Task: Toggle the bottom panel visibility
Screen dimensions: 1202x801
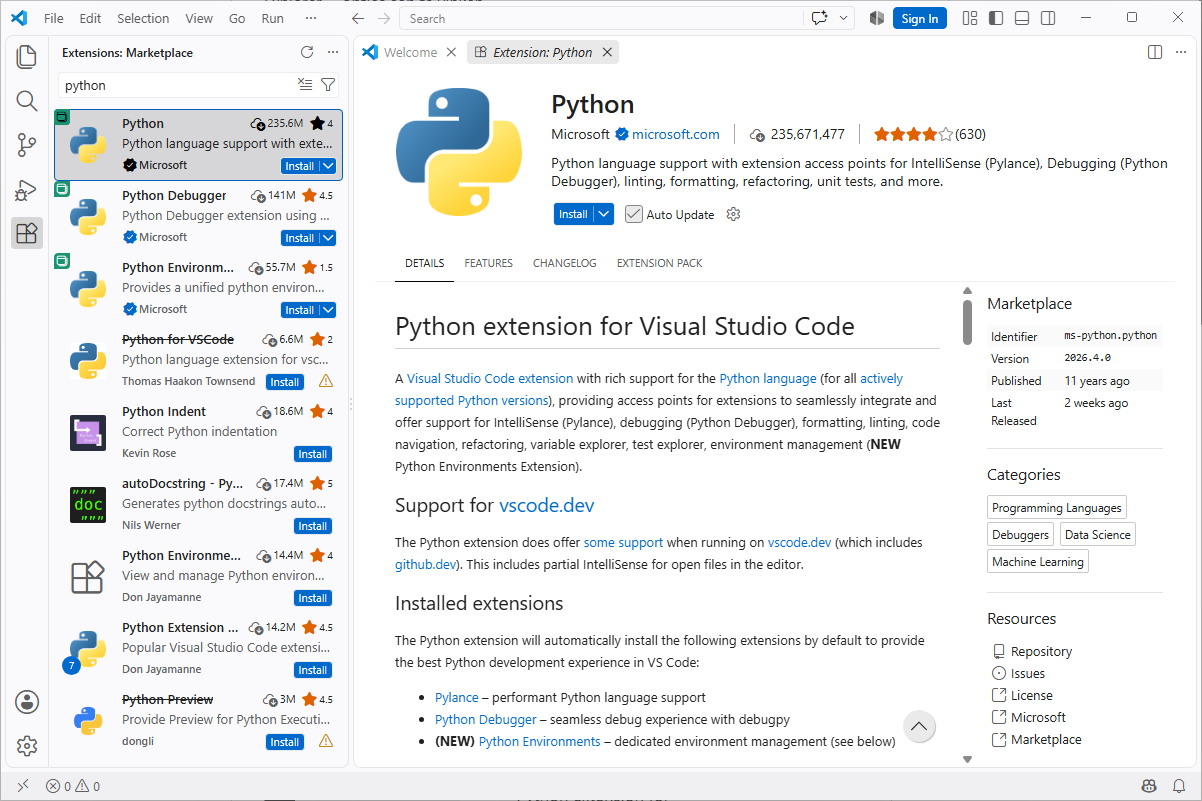Action: tap(1022, 18)
